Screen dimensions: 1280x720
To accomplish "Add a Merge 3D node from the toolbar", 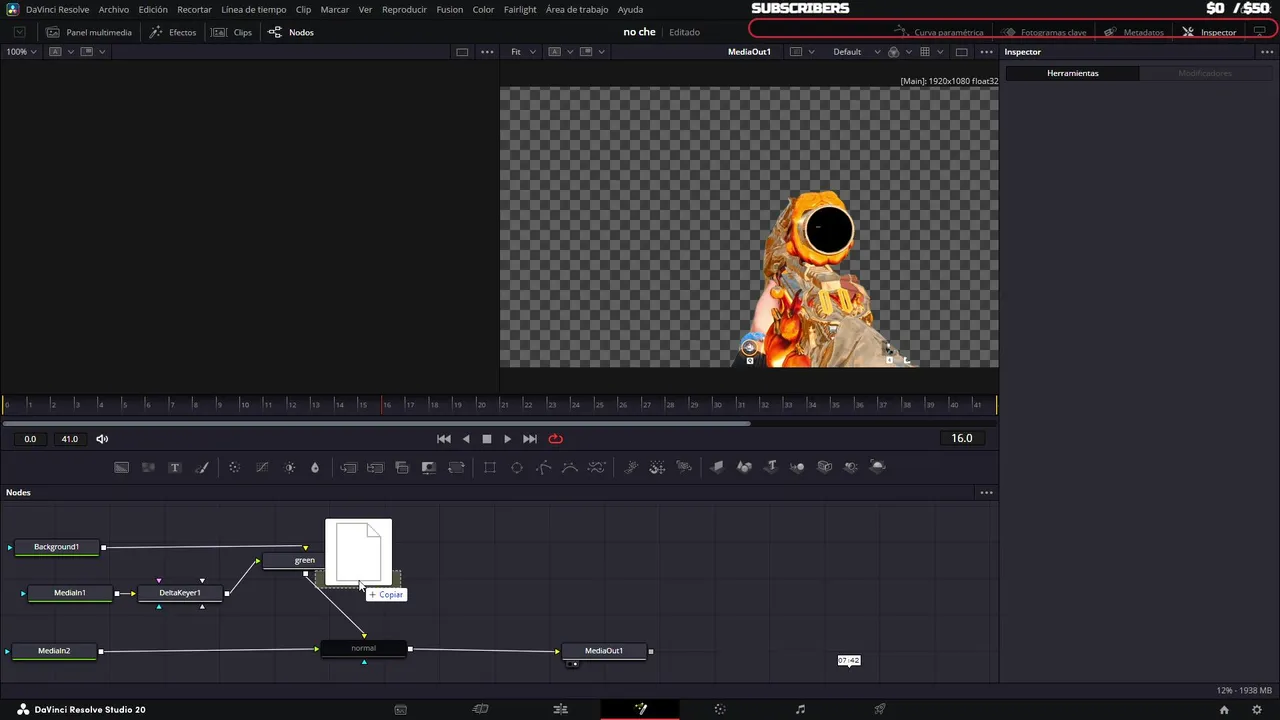I will [x=797, y=467].
